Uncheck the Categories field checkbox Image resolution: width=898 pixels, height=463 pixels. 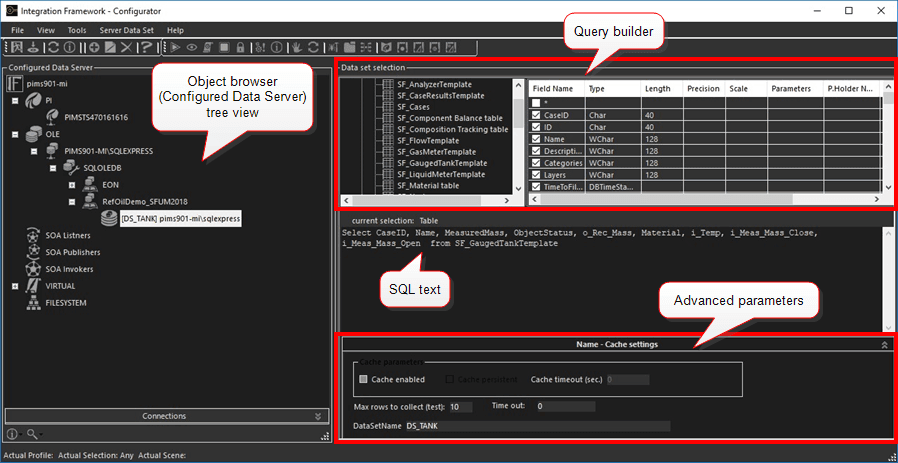coord(536,163)
